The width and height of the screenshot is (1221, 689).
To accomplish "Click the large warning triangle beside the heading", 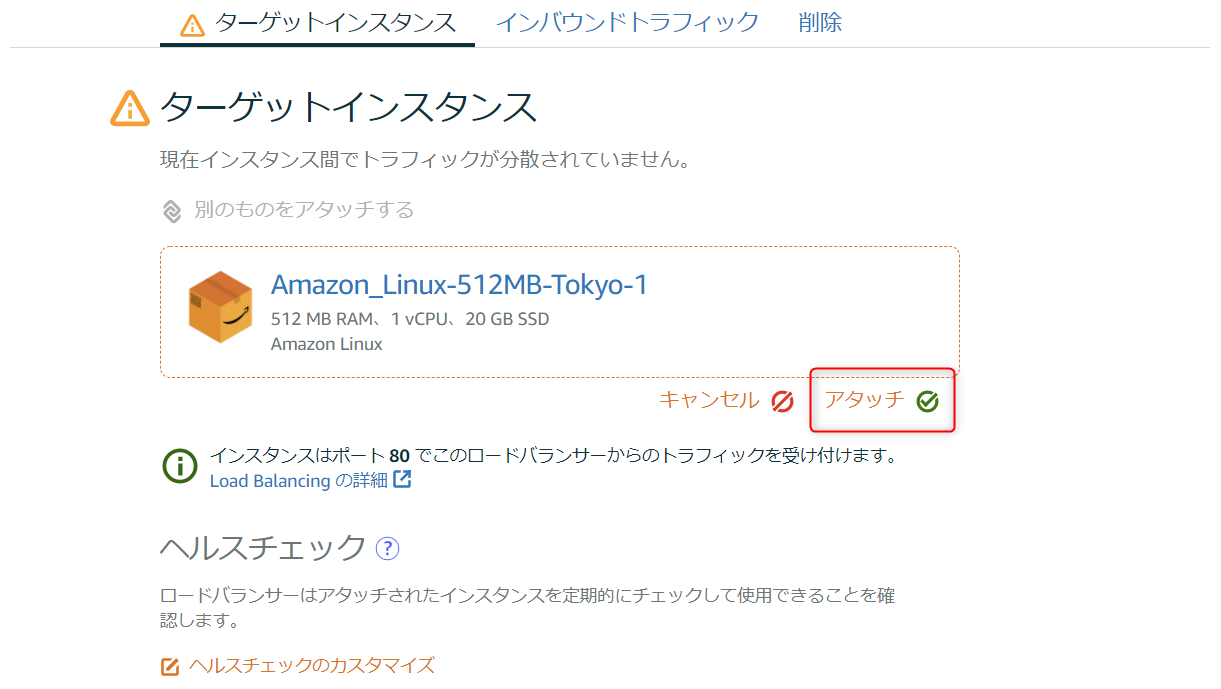I will pos(130,108).
